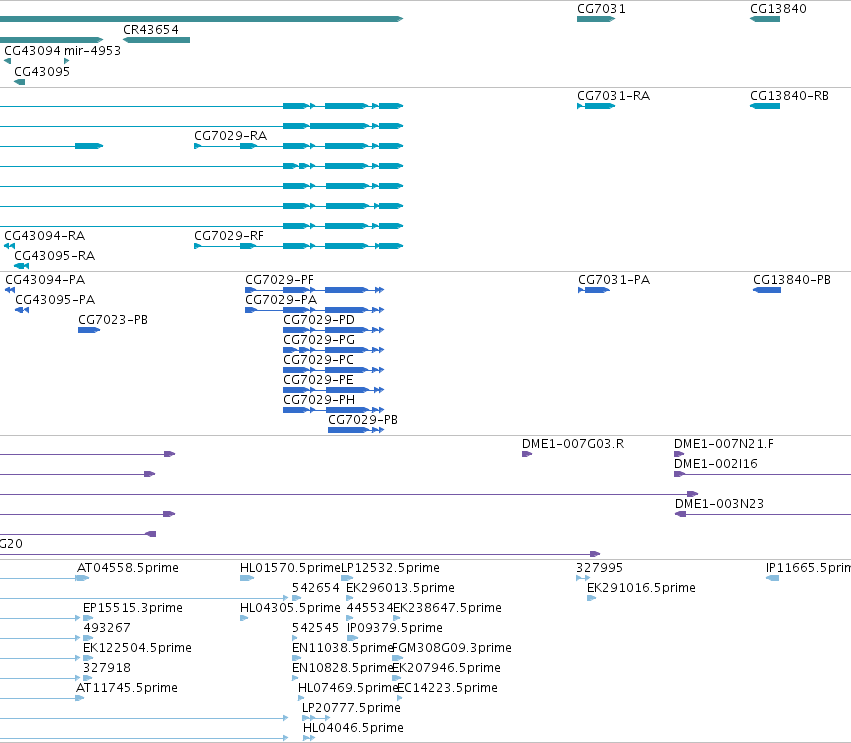The width and height of the screenshot is (851, 743).
Task: Click the CG7029-PF protein label
Action: pyautogui.click(x=279, y=280)
